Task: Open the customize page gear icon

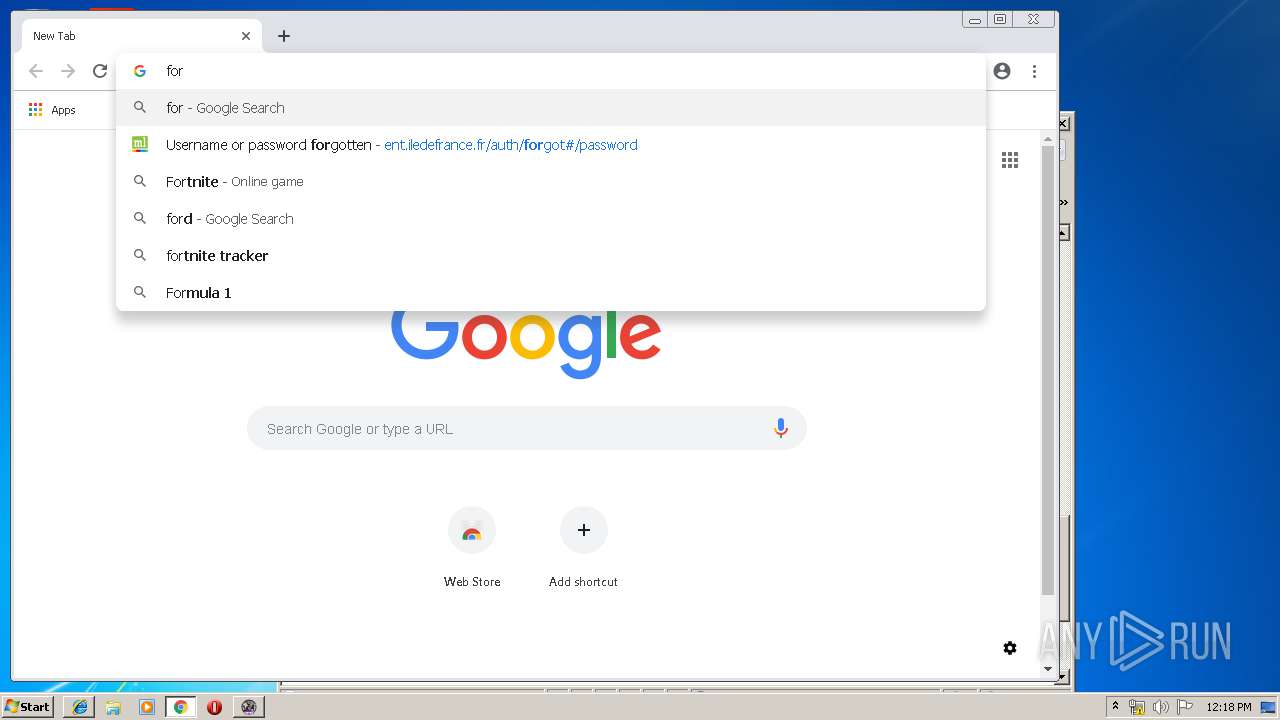Action: pyautogui.click(x=1010, y=648)
